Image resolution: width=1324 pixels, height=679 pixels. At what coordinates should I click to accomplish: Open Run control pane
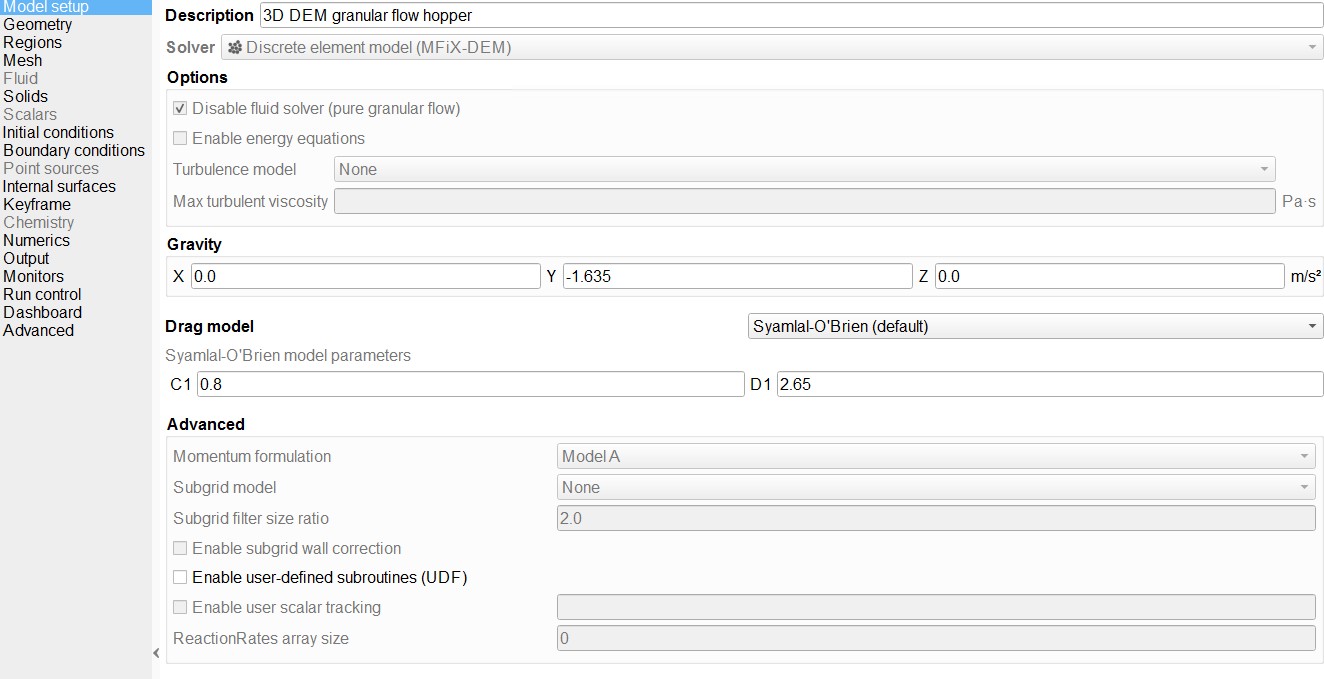pyautogui.click(x=42, y=294)
